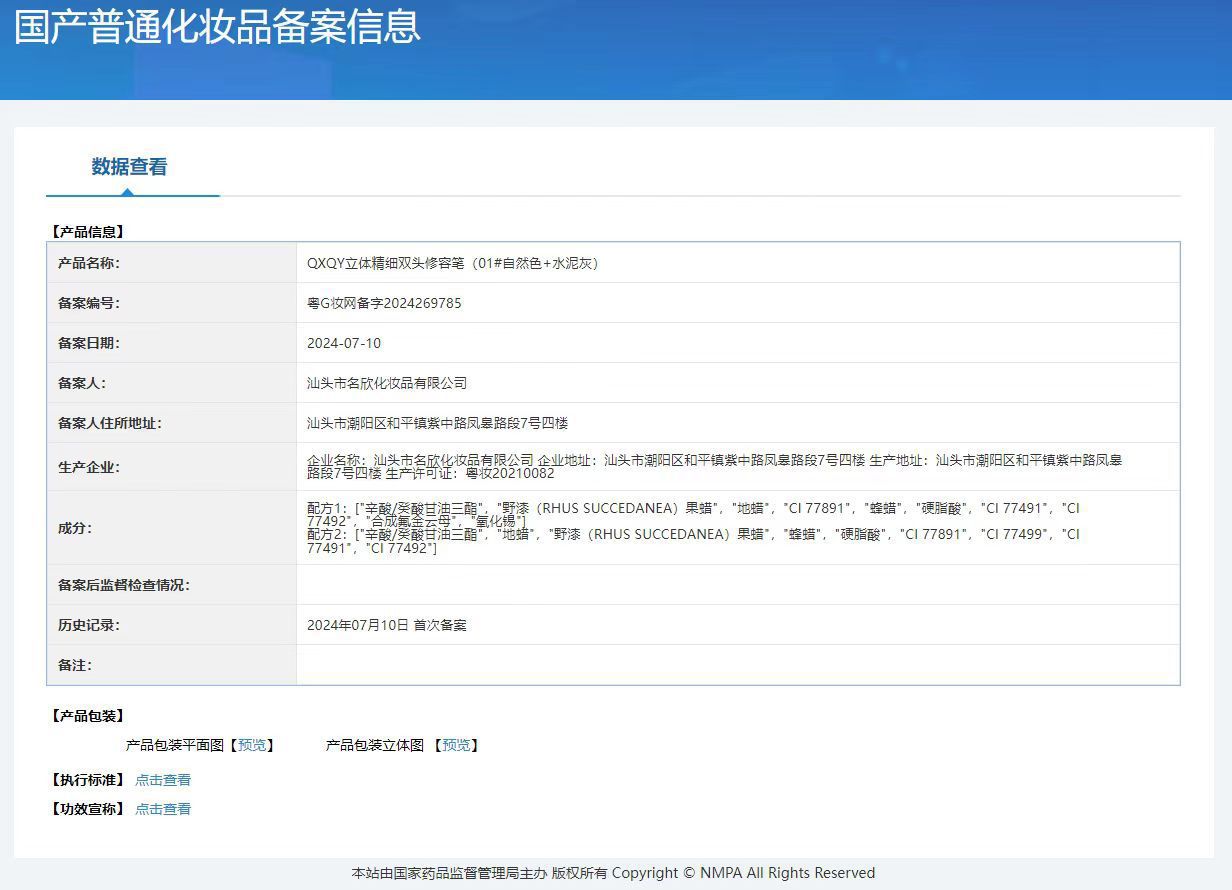Click the 备注 label cell
The image size is (1232, 890).
click(x=172, y=665)
